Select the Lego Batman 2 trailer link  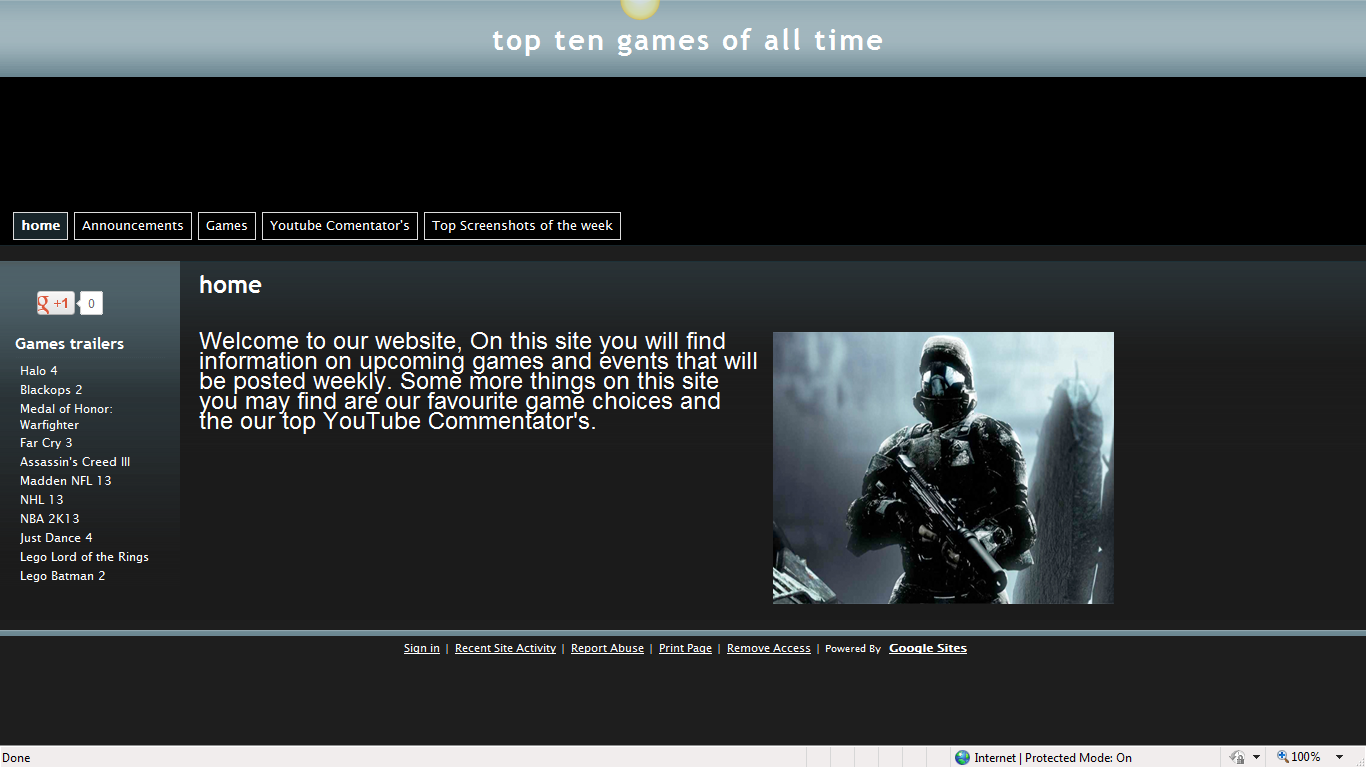[62, 576]
